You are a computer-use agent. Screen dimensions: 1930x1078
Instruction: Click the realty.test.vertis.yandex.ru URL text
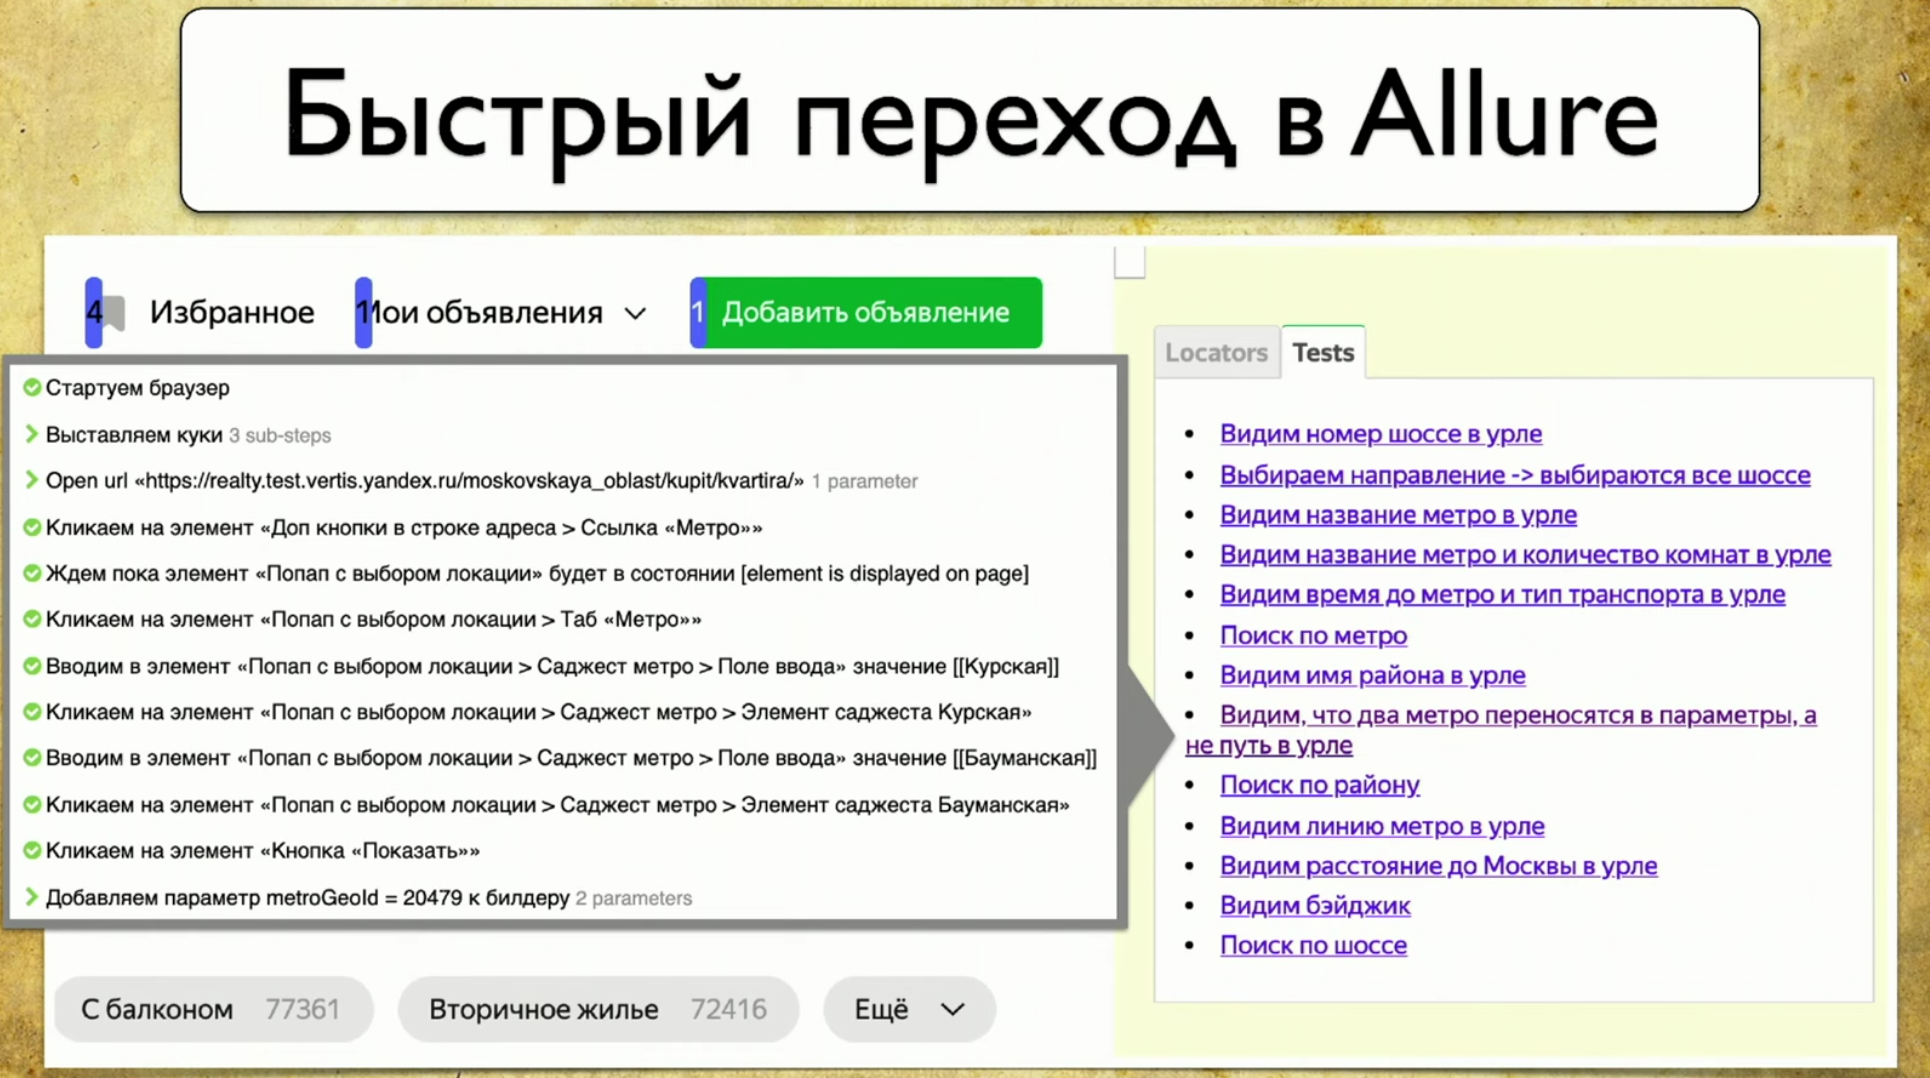469,480
